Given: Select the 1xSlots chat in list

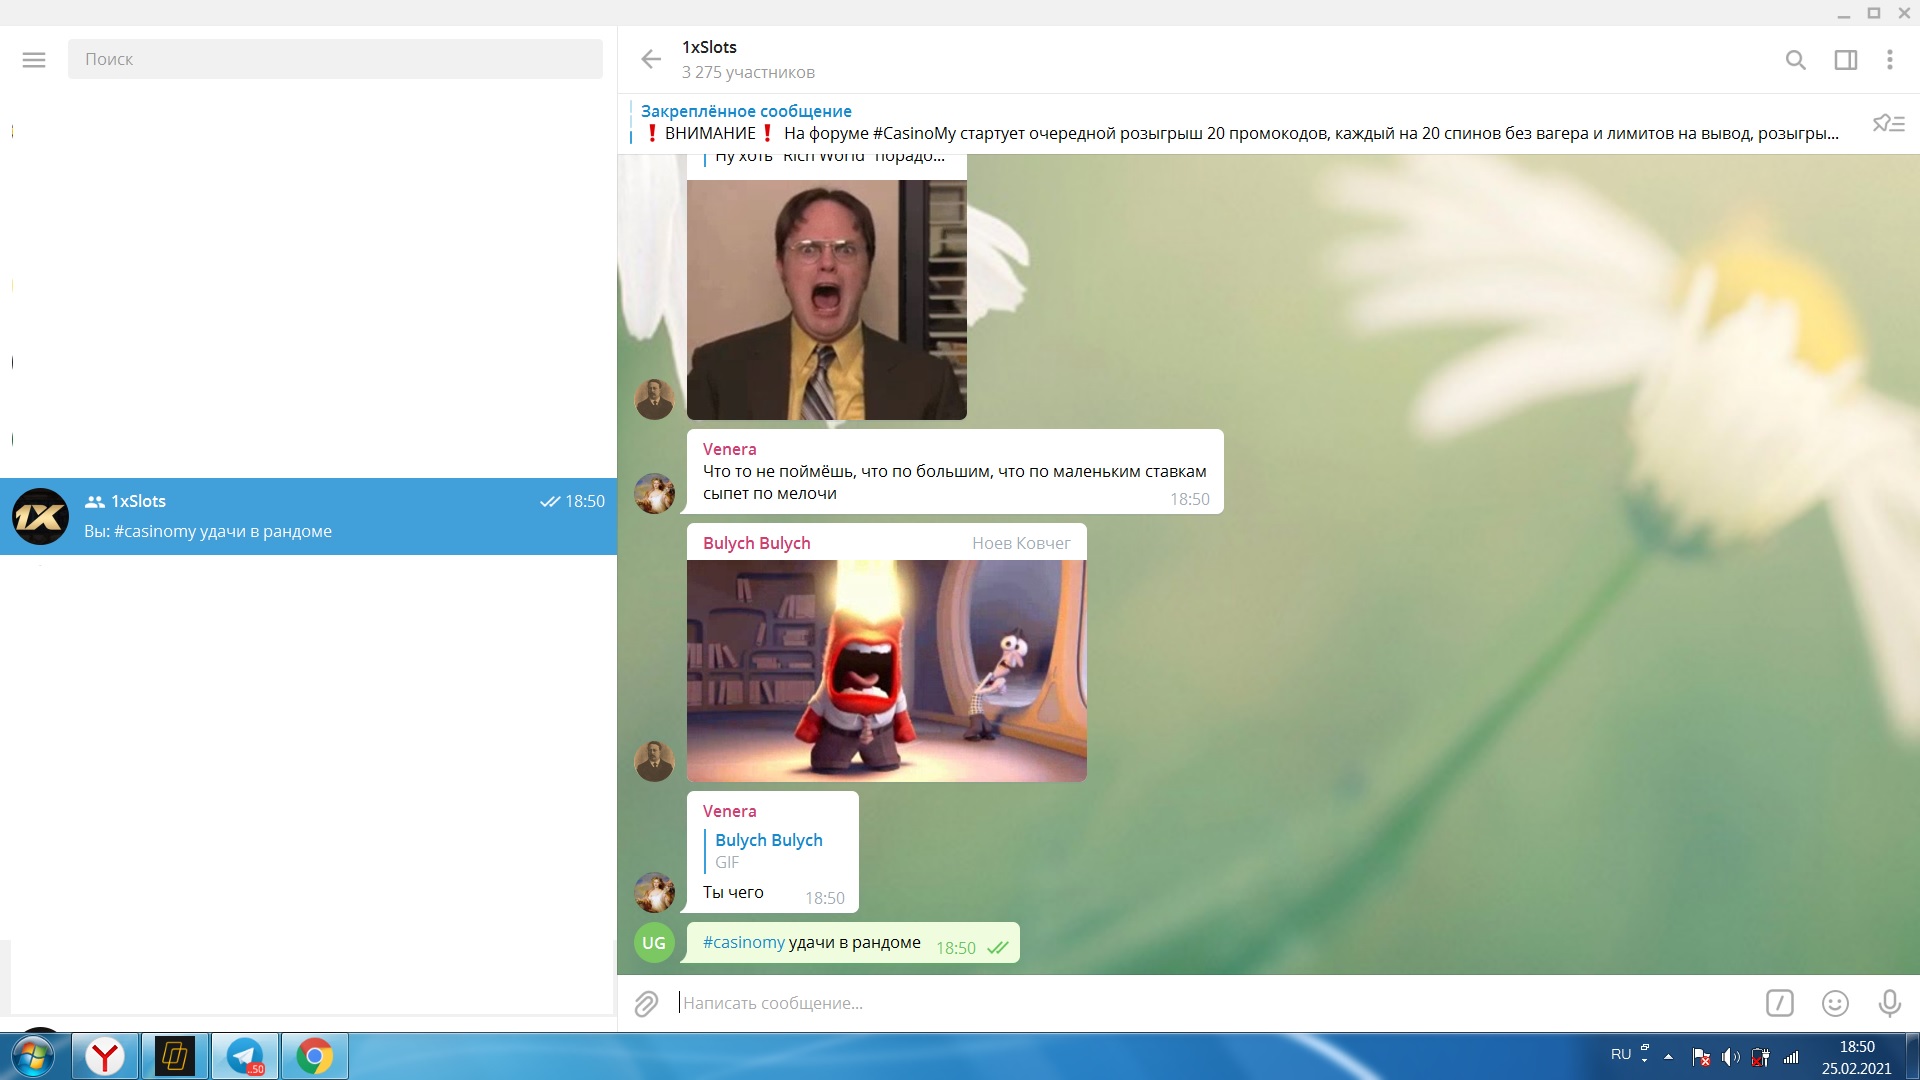Looking at the screenshot, I should pyautogui.click(x=308, y=516).
